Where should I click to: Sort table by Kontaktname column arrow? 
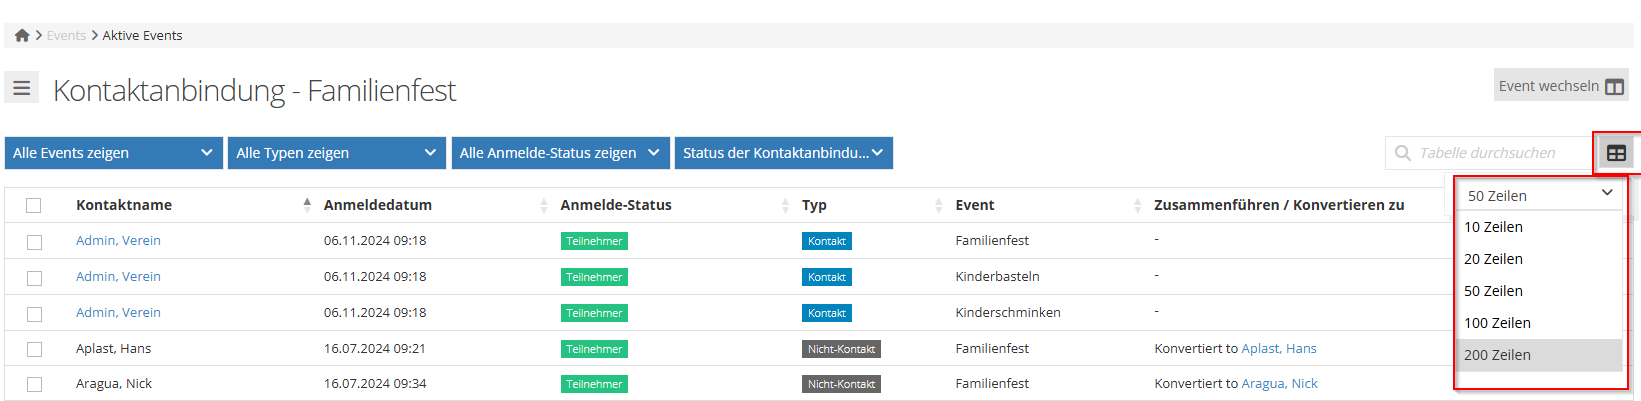[x=307, y=205]
